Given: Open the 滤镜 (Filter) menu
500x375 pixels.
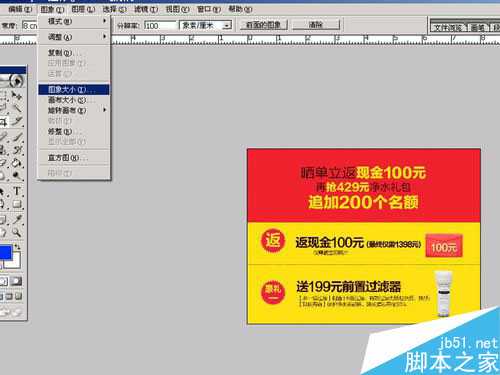Looking at the screenshot, I should pos(146,9).
